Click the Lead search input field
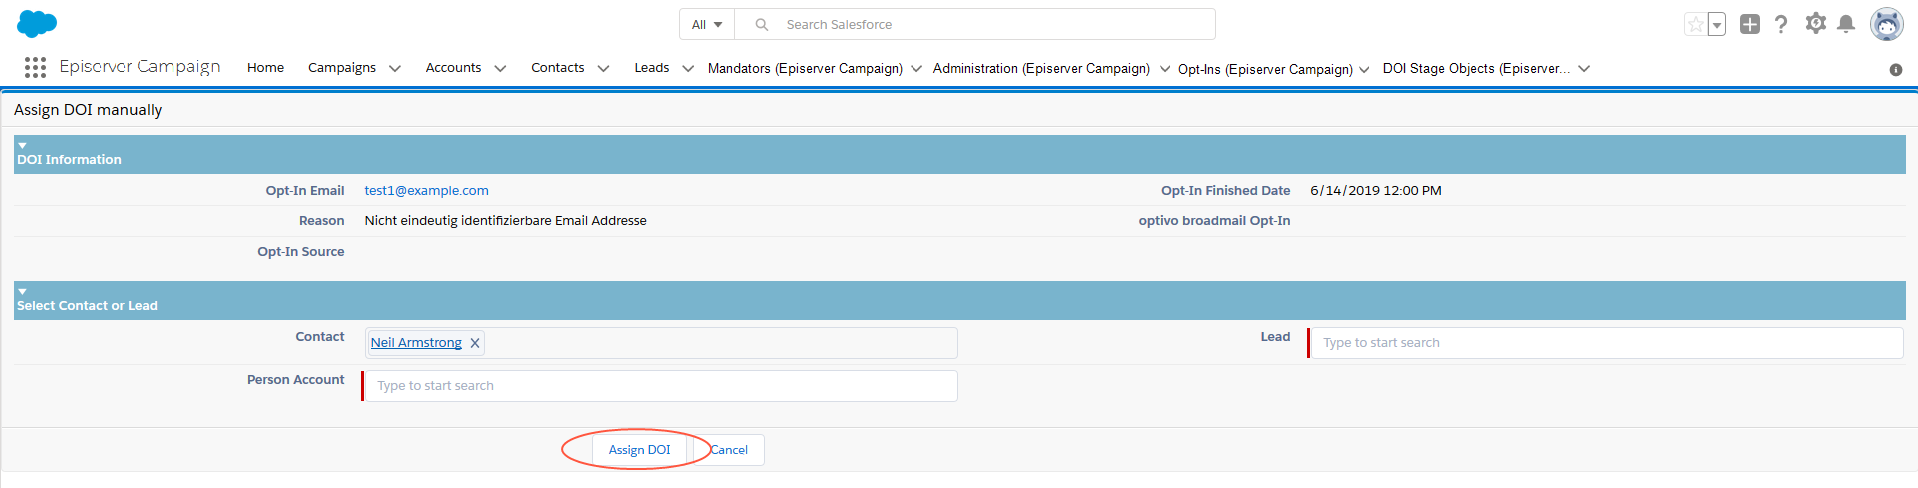Image resolution: width=1918 pixels, height=488 pixels. [1605, 343]
